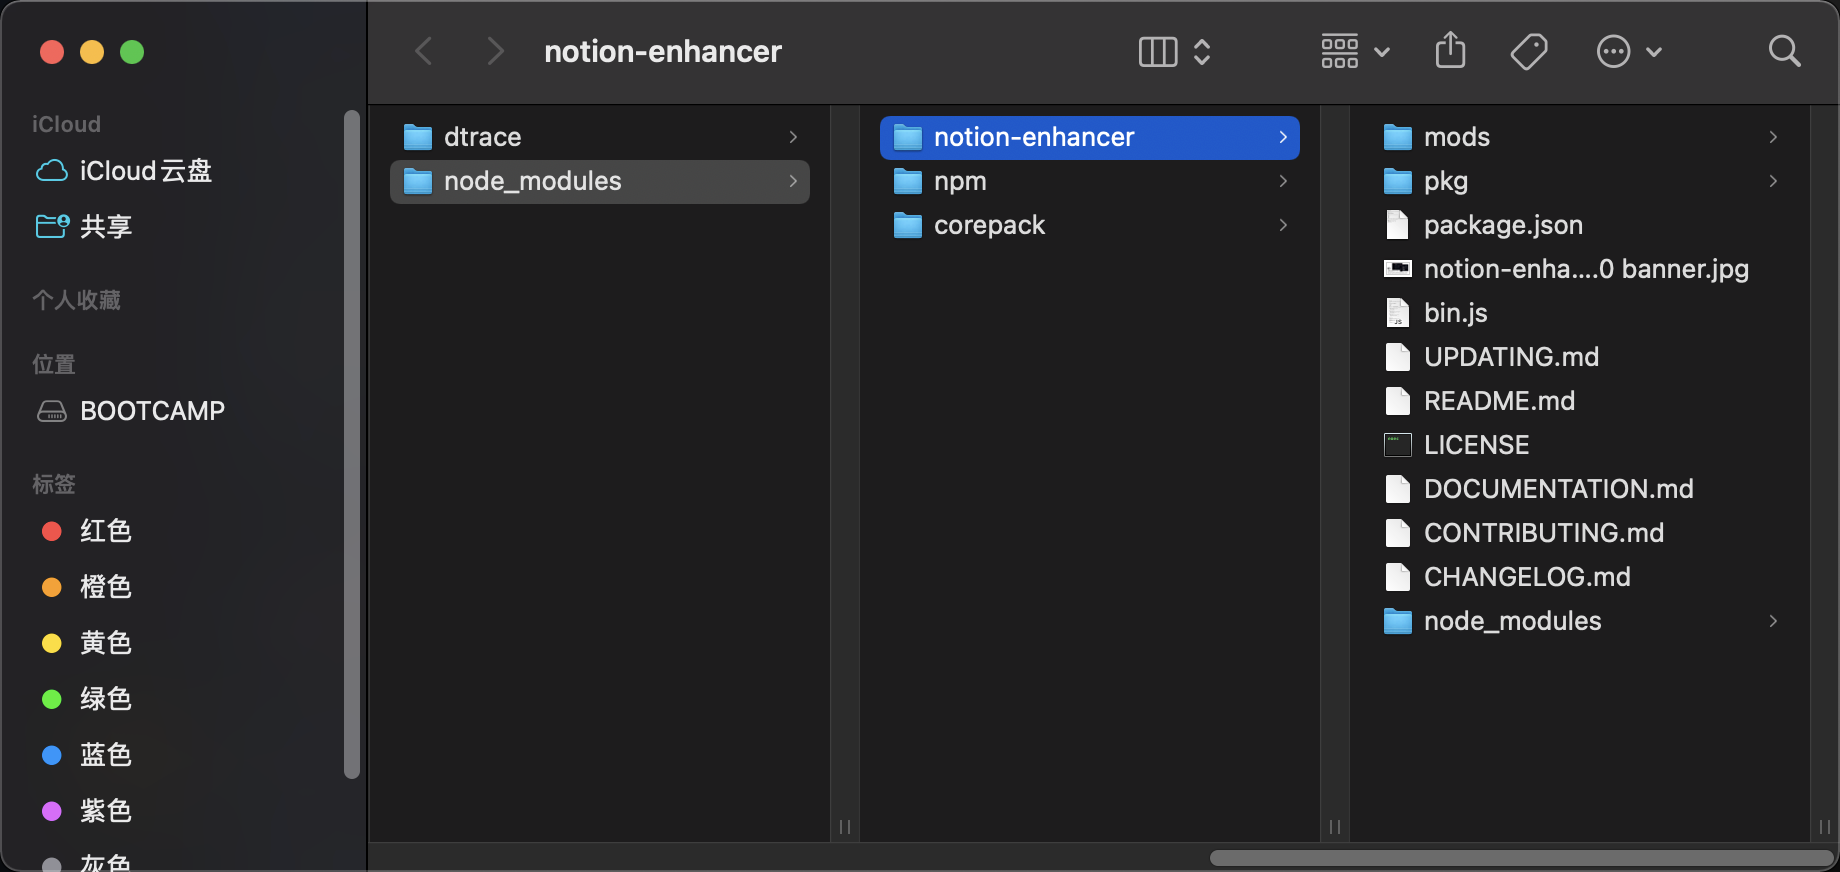
Task: Click the Share toolbar icon
Action: [x=1450, y=50]
